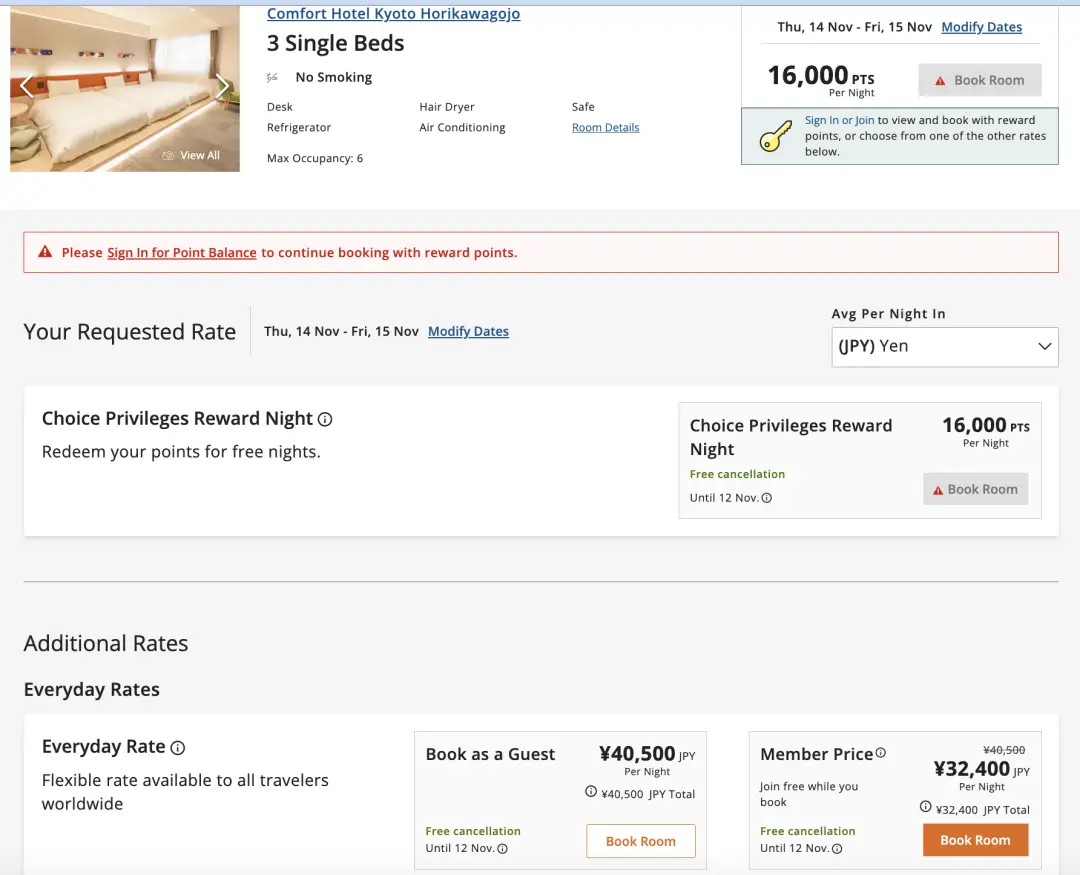Click info icon next to Everyday Rate
The image size is (1080, 875).
pos(178,748)
